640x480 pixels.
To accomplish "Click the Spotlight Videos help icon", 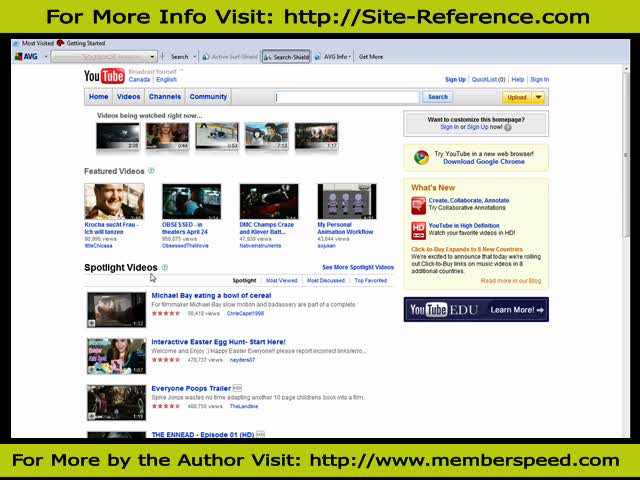I will 165,267.
